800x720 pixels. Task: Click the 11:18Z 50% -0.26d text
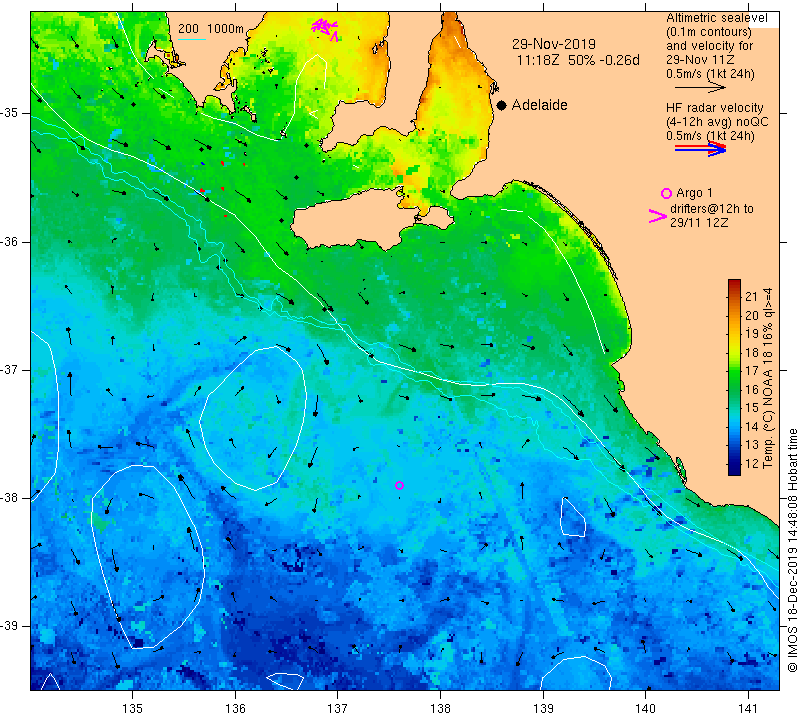[578, 60]
